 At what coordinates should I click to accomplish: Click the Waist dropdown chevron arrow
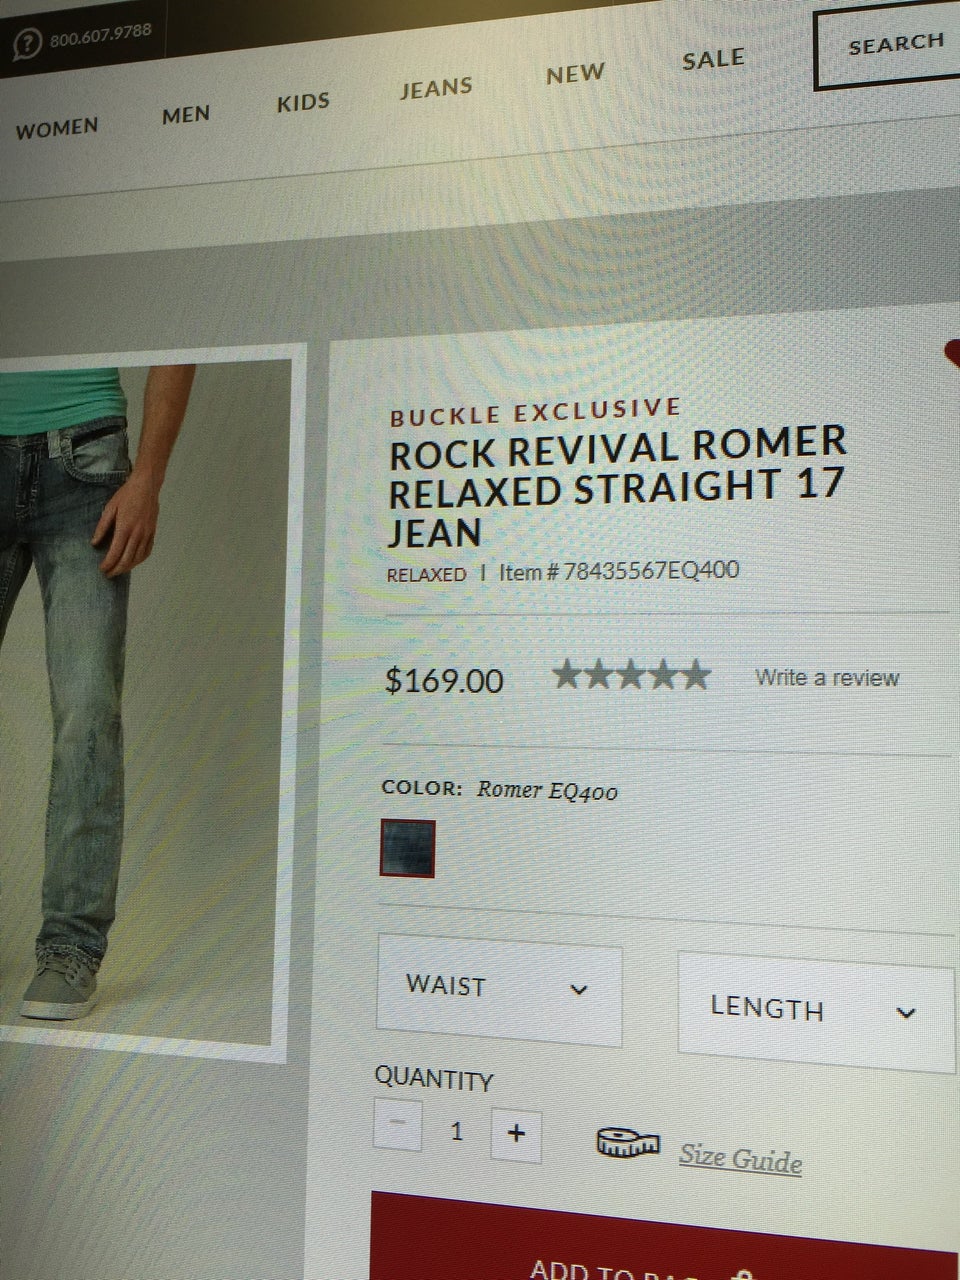click(579, 990)
